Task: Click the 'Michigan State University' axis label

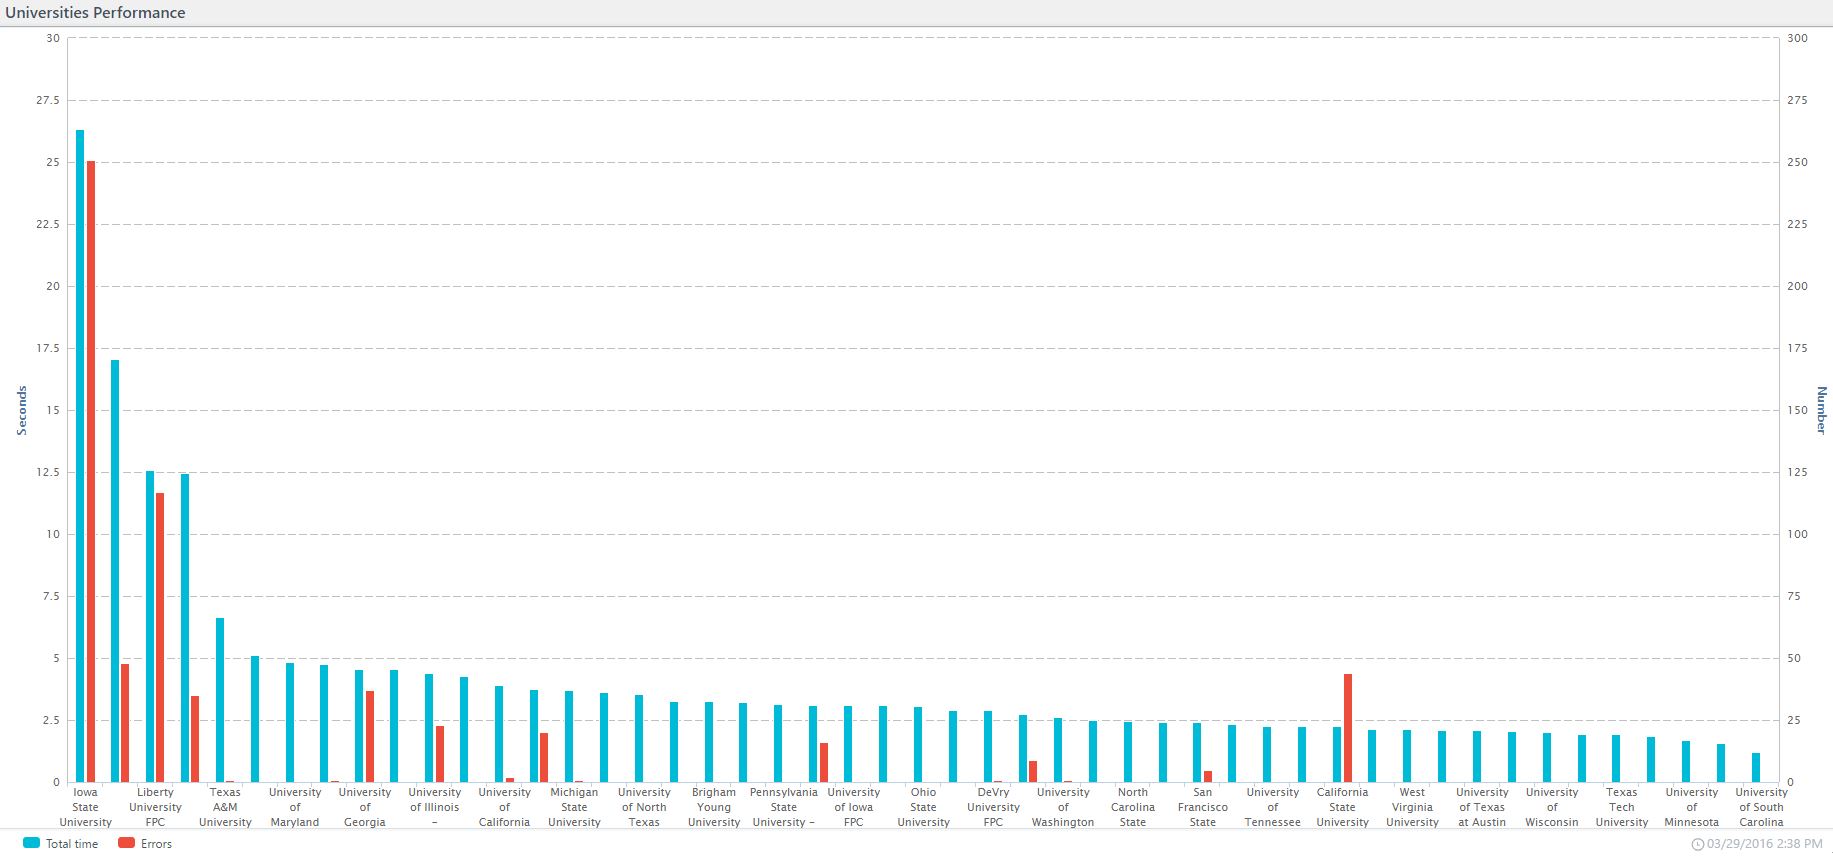Action: 574,807
